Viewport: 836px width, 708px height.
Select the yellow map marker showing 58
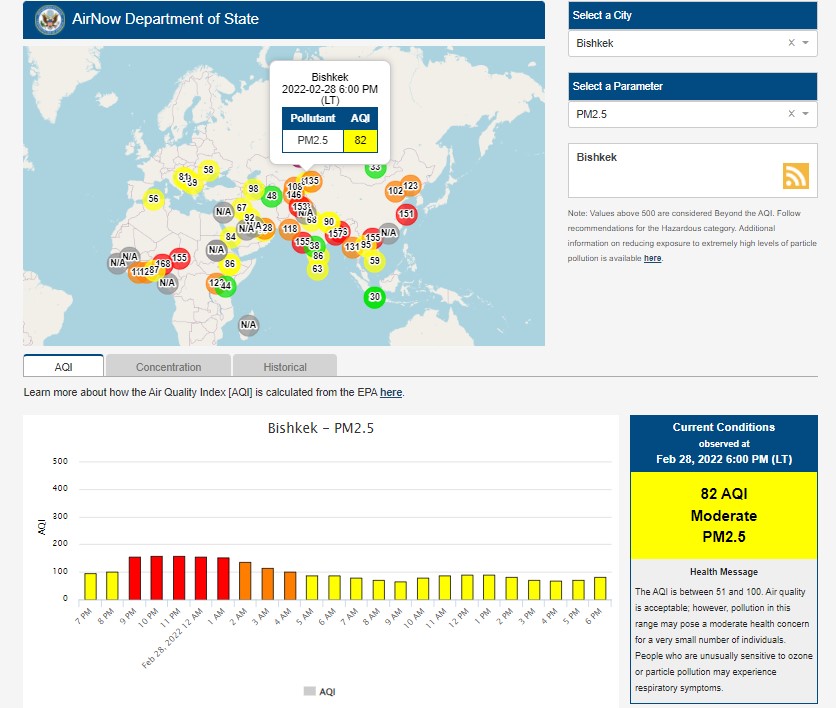208,170
